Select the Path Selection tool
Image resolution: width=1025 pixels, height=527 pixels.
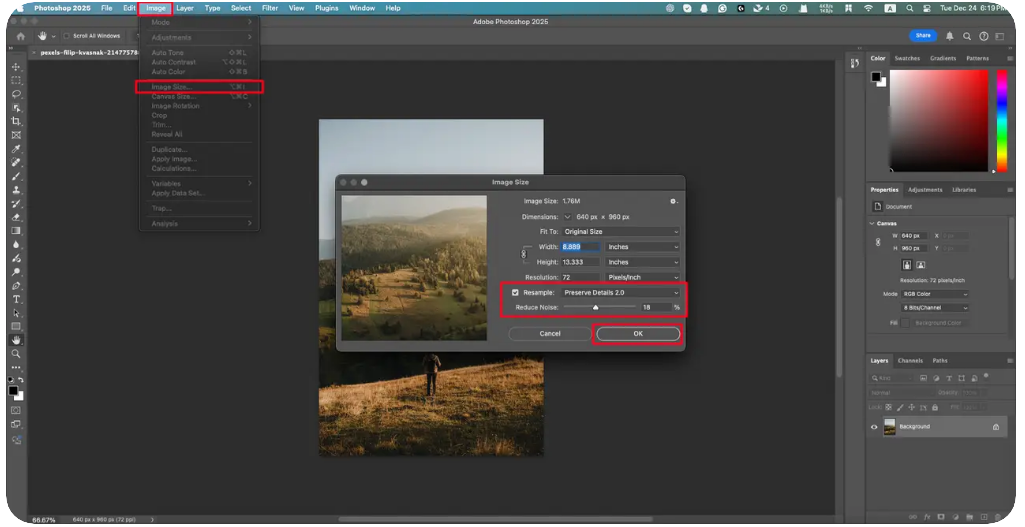coord(16,313)
